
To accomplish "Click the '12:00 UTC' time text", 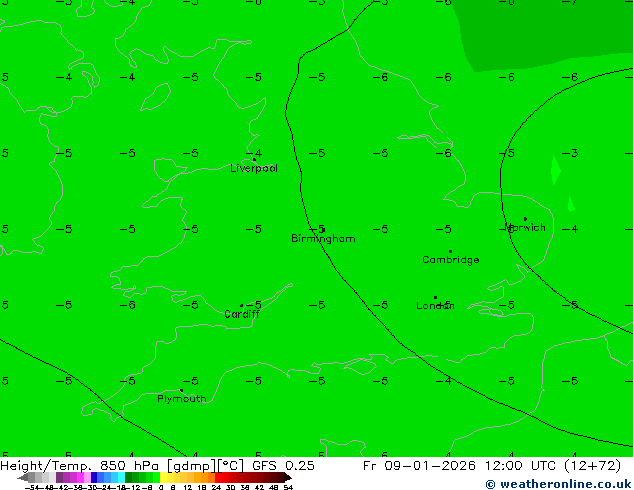I will [x=523, y=466].
